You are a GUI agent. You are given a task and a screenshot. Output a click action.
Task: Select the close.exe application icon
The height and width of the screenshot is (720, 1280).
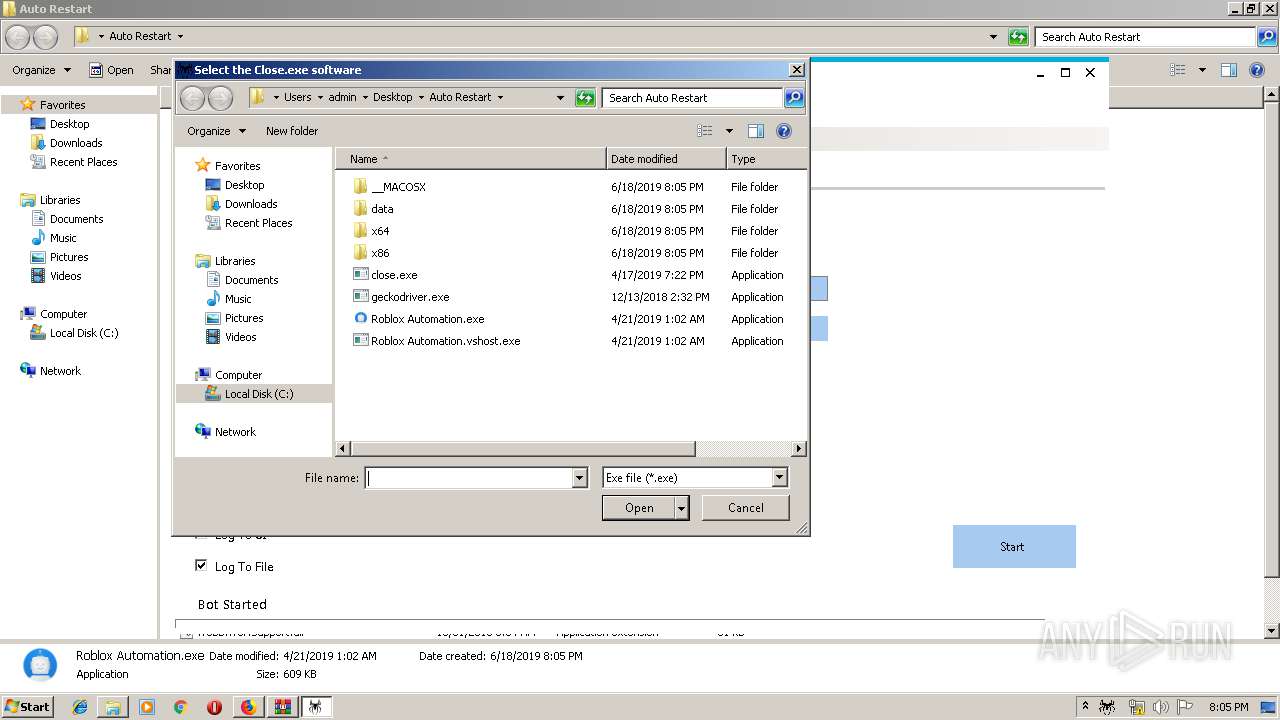point(360,274)
